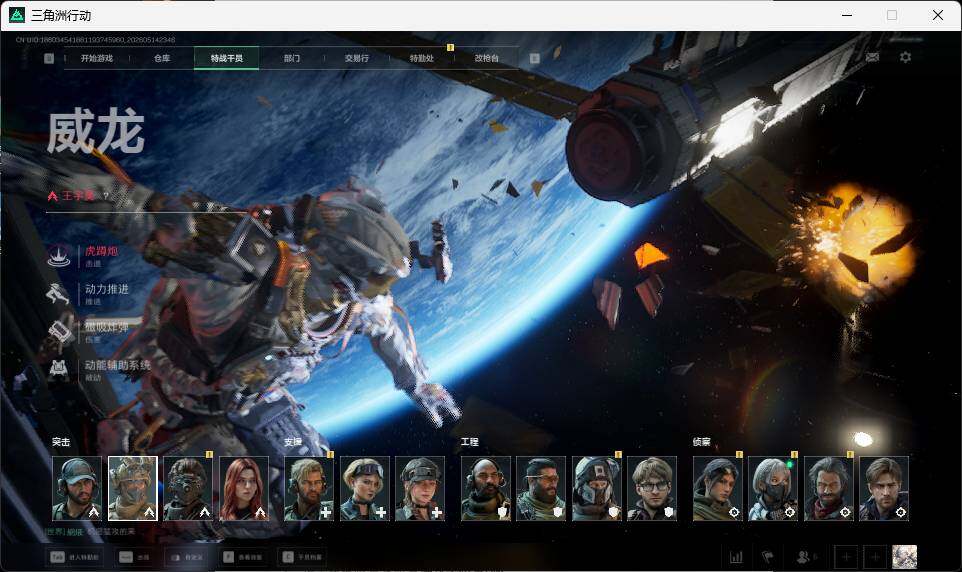Open the mail envelope icon
This screenshot has height=572, width=962.
872,57
